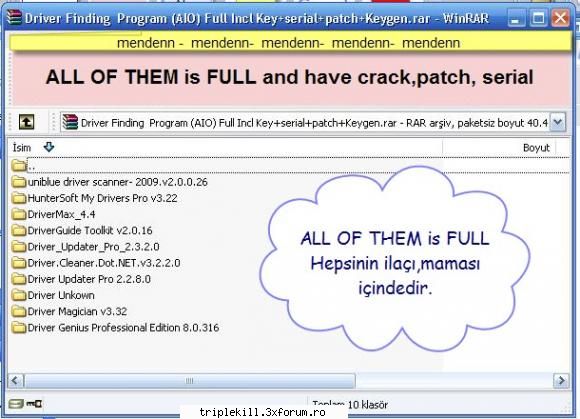Click the Up One Level folder icon
The width and height of the screenshot is (580, 419).
[x=26, y=122]
